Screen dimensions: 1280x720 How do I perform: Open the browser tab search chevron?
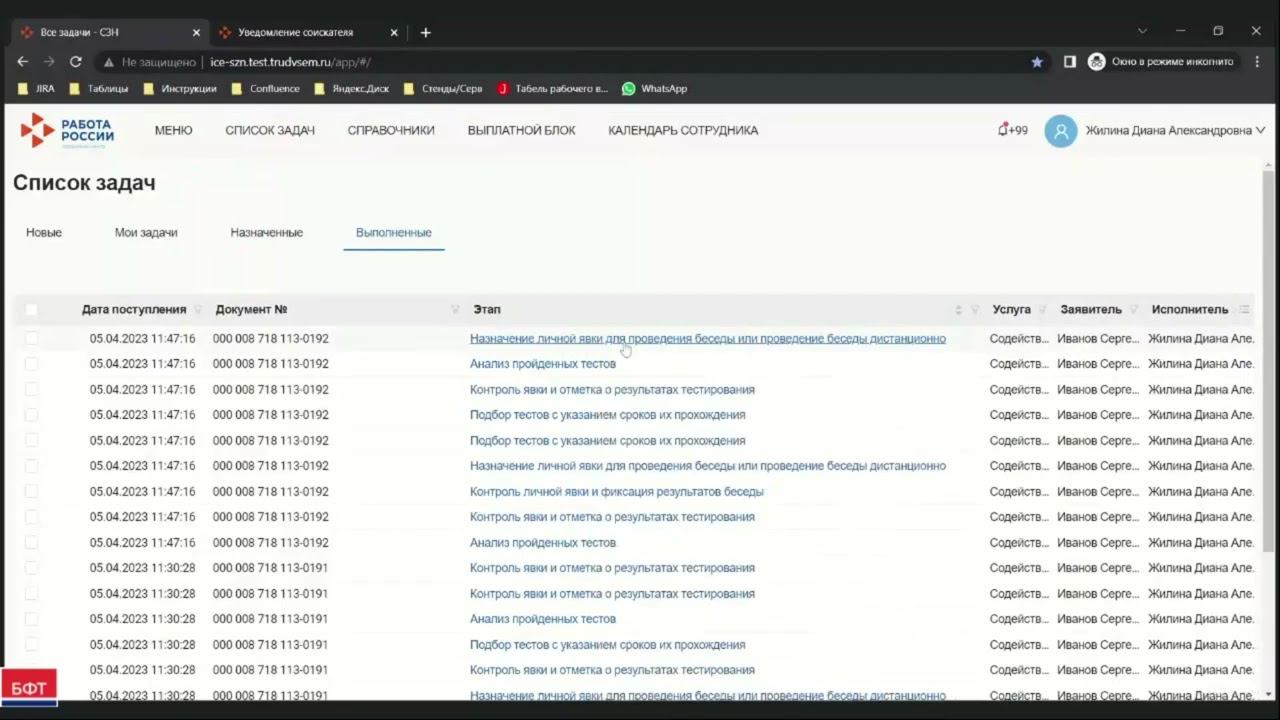tap(1142, 31)
